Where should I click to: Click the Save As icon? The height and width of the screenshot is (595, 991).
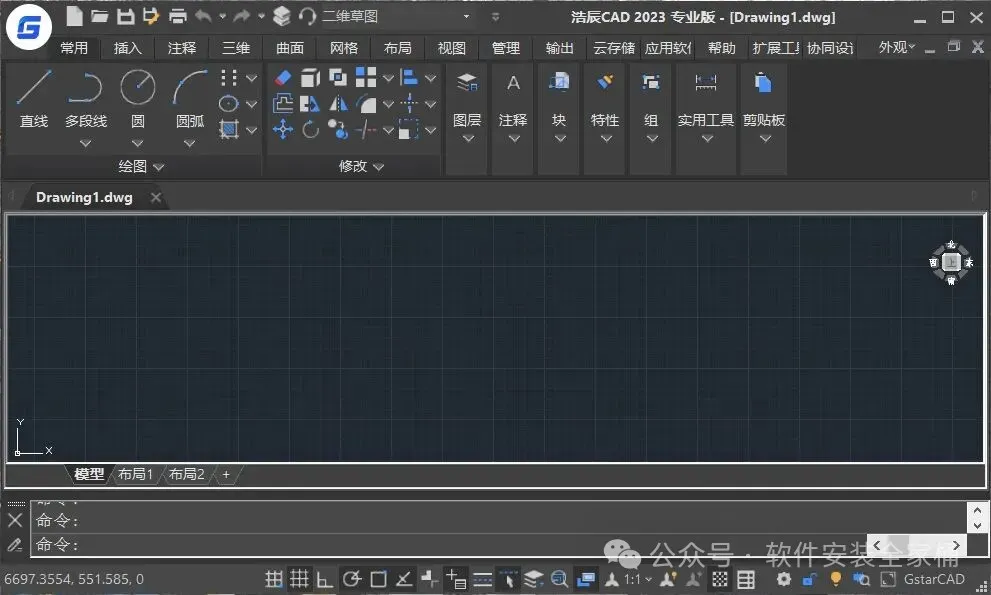pos(150,16)
